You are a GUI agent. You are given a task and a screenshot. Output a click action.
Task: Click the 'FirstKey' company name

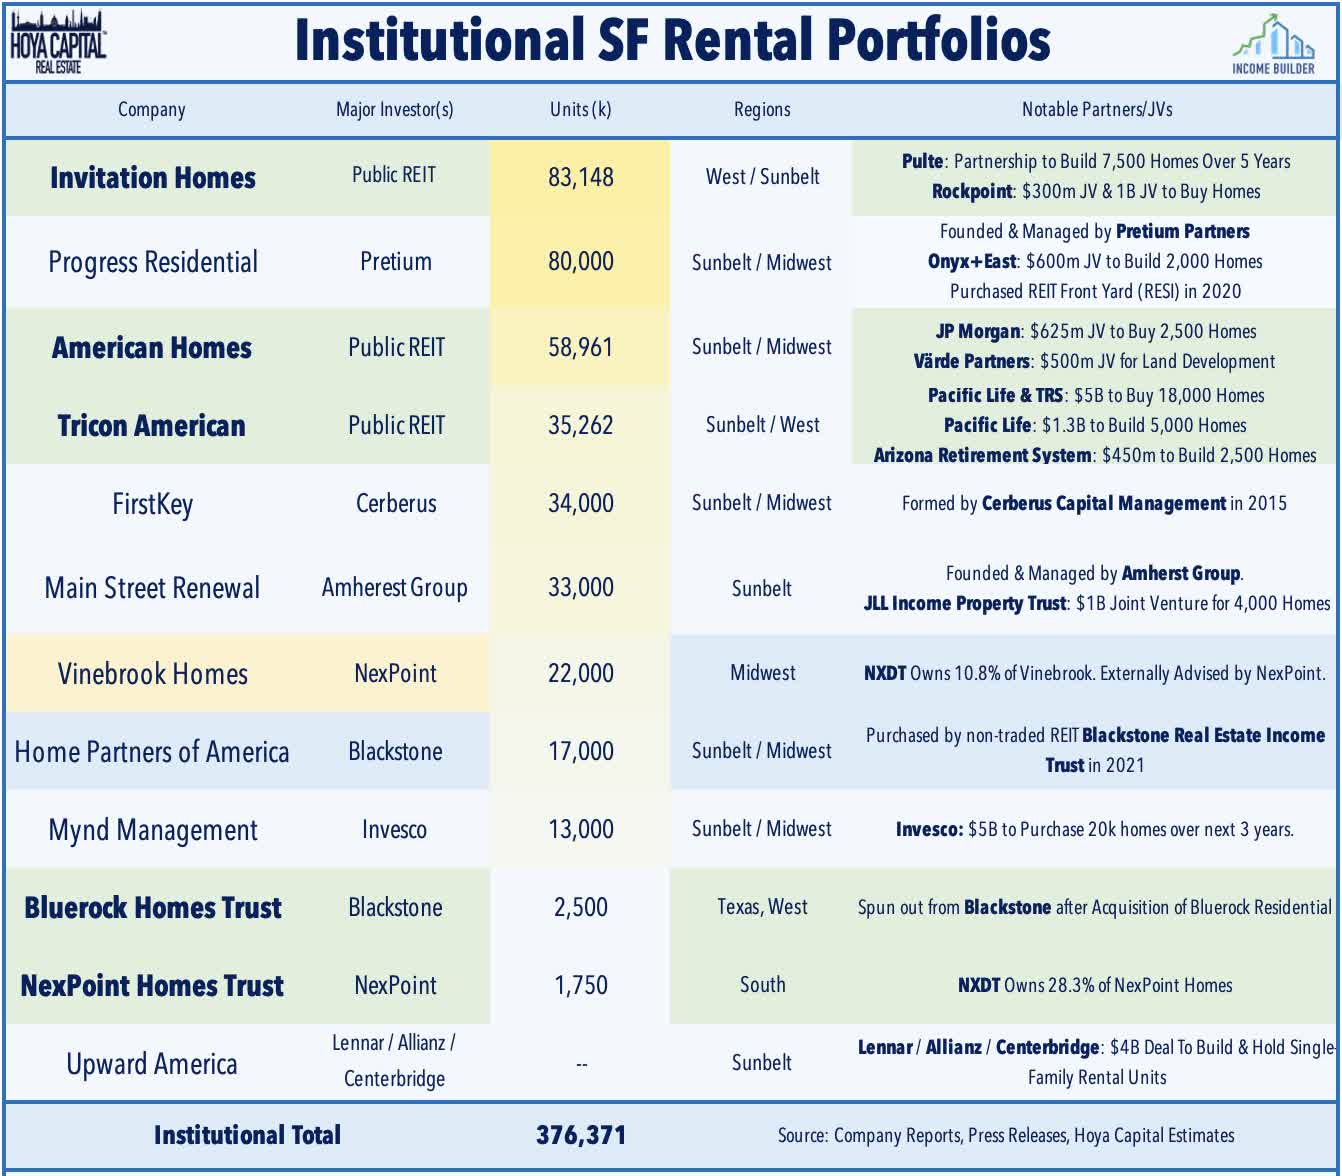click(x=152, y=503)
